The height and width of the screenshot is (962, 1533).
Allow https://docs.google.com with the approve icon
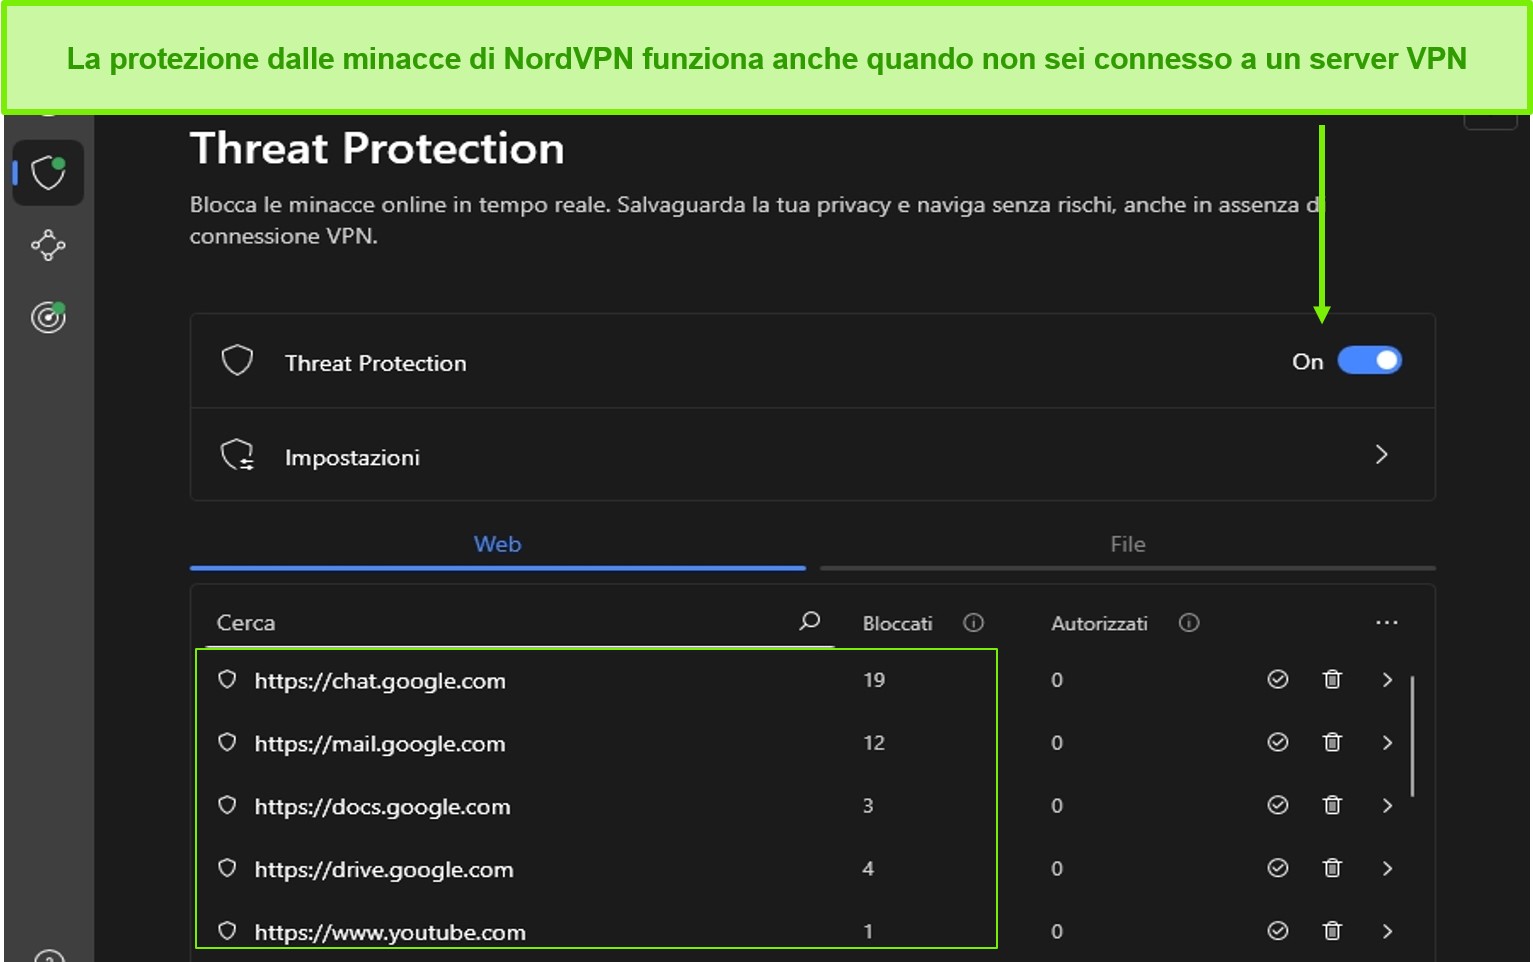(x=1277, y=805)
